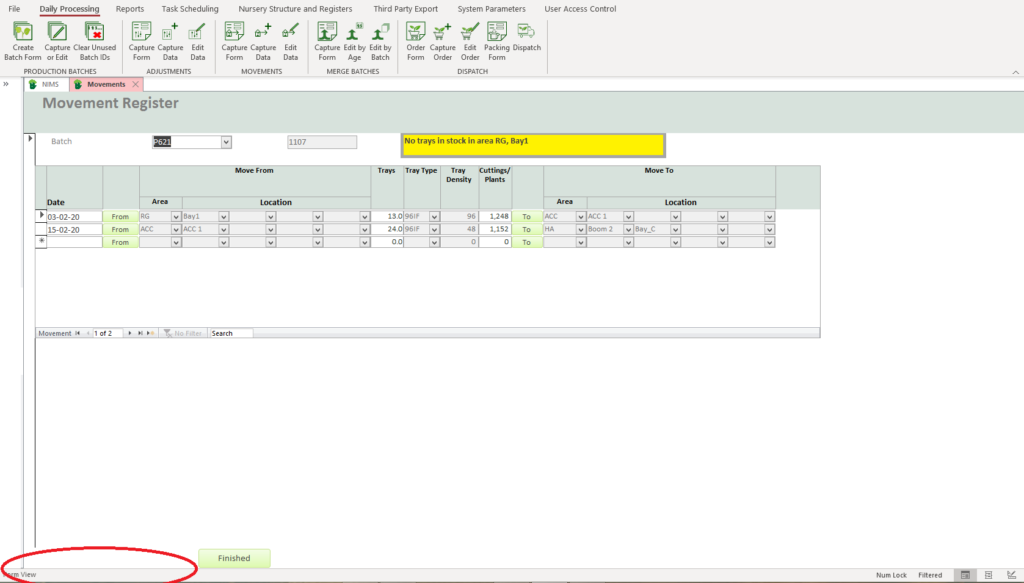1024x583 pixels.
Task: Open Tray Type dropdown in first row
Action: (434, 216)
